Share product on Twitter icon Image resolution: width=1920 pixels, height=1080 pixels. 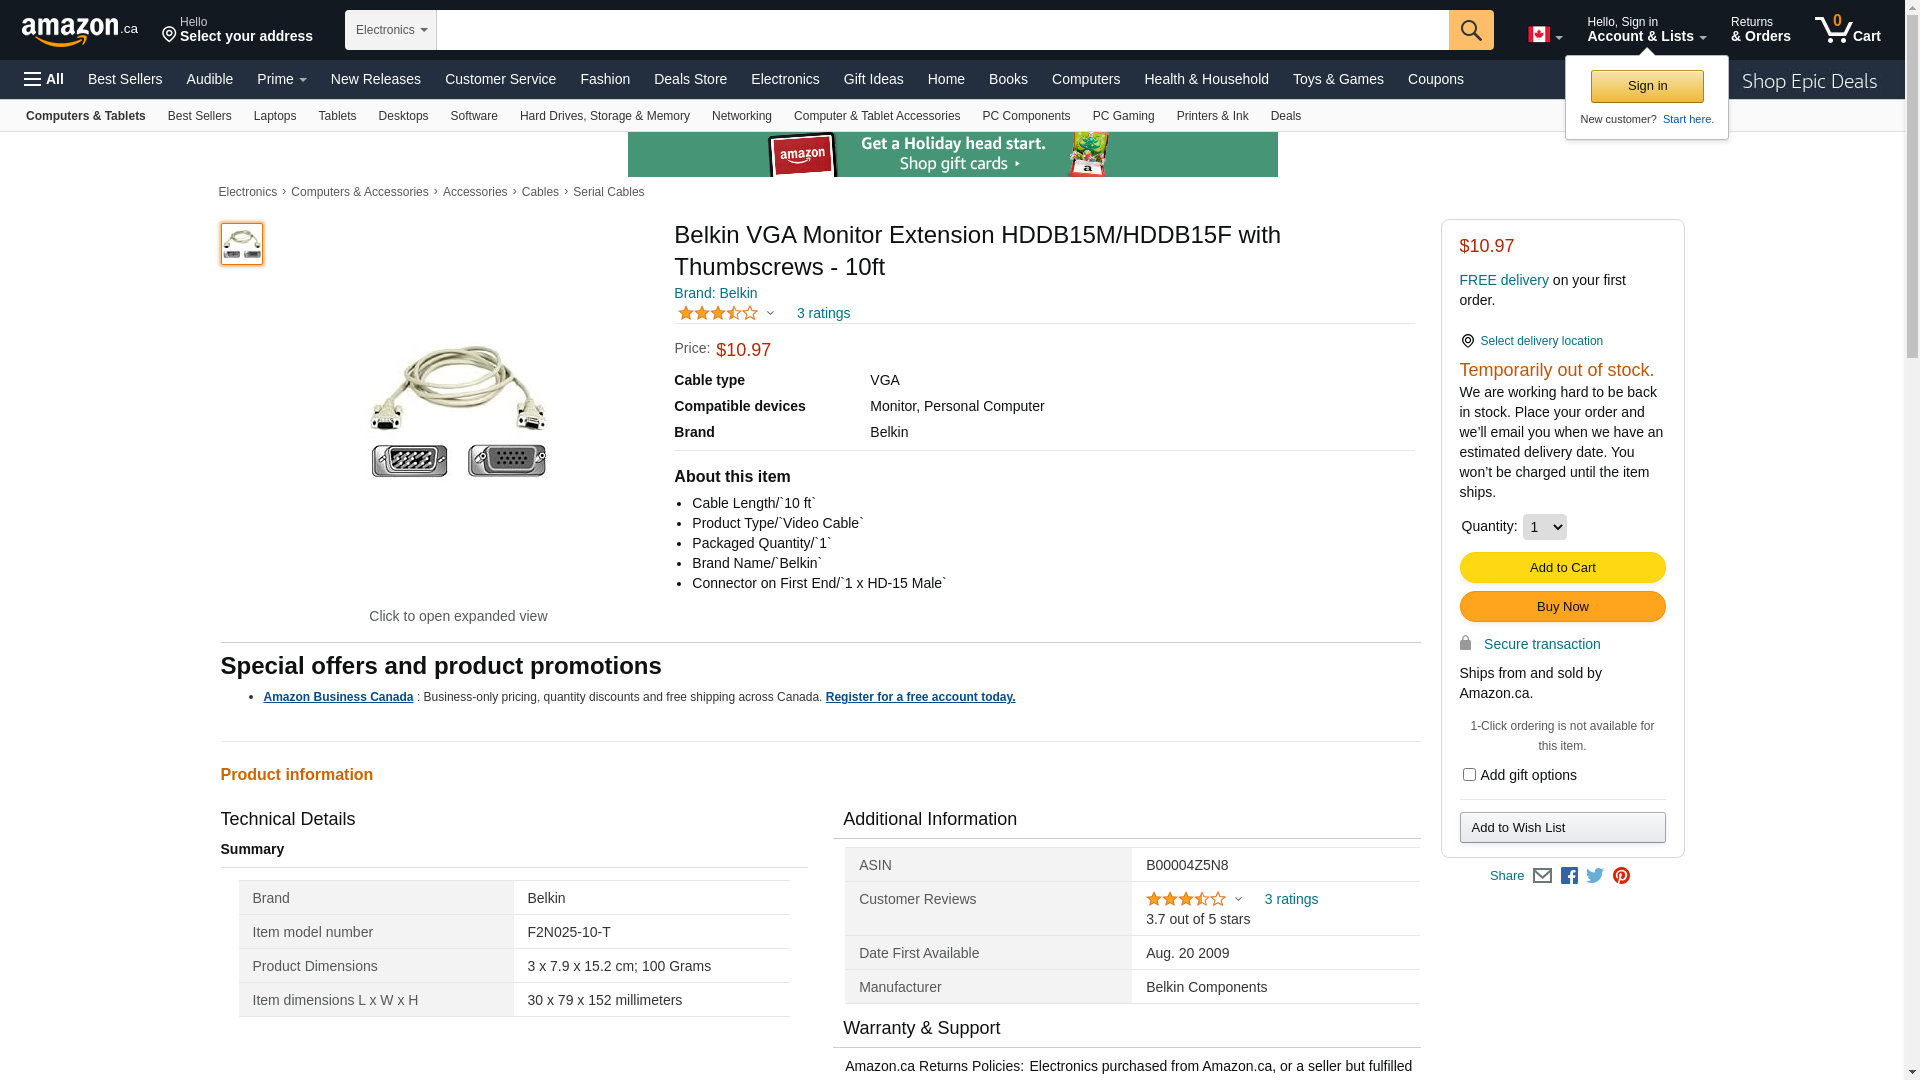point(1595,876)
